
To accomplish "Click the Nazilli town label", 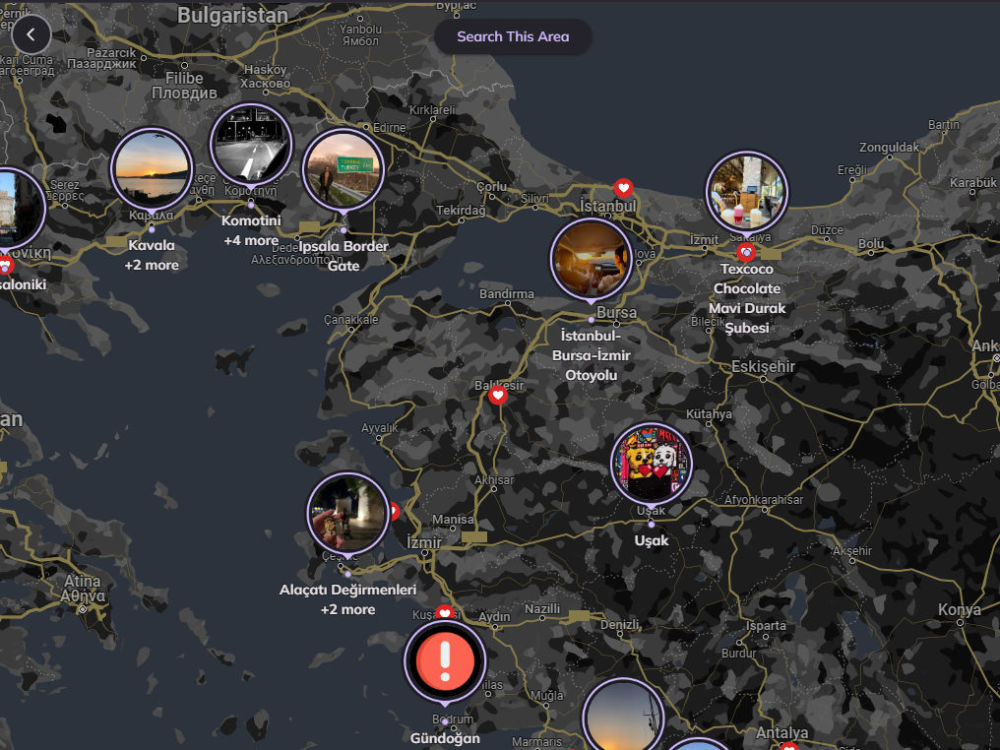I will click(542, 608).
